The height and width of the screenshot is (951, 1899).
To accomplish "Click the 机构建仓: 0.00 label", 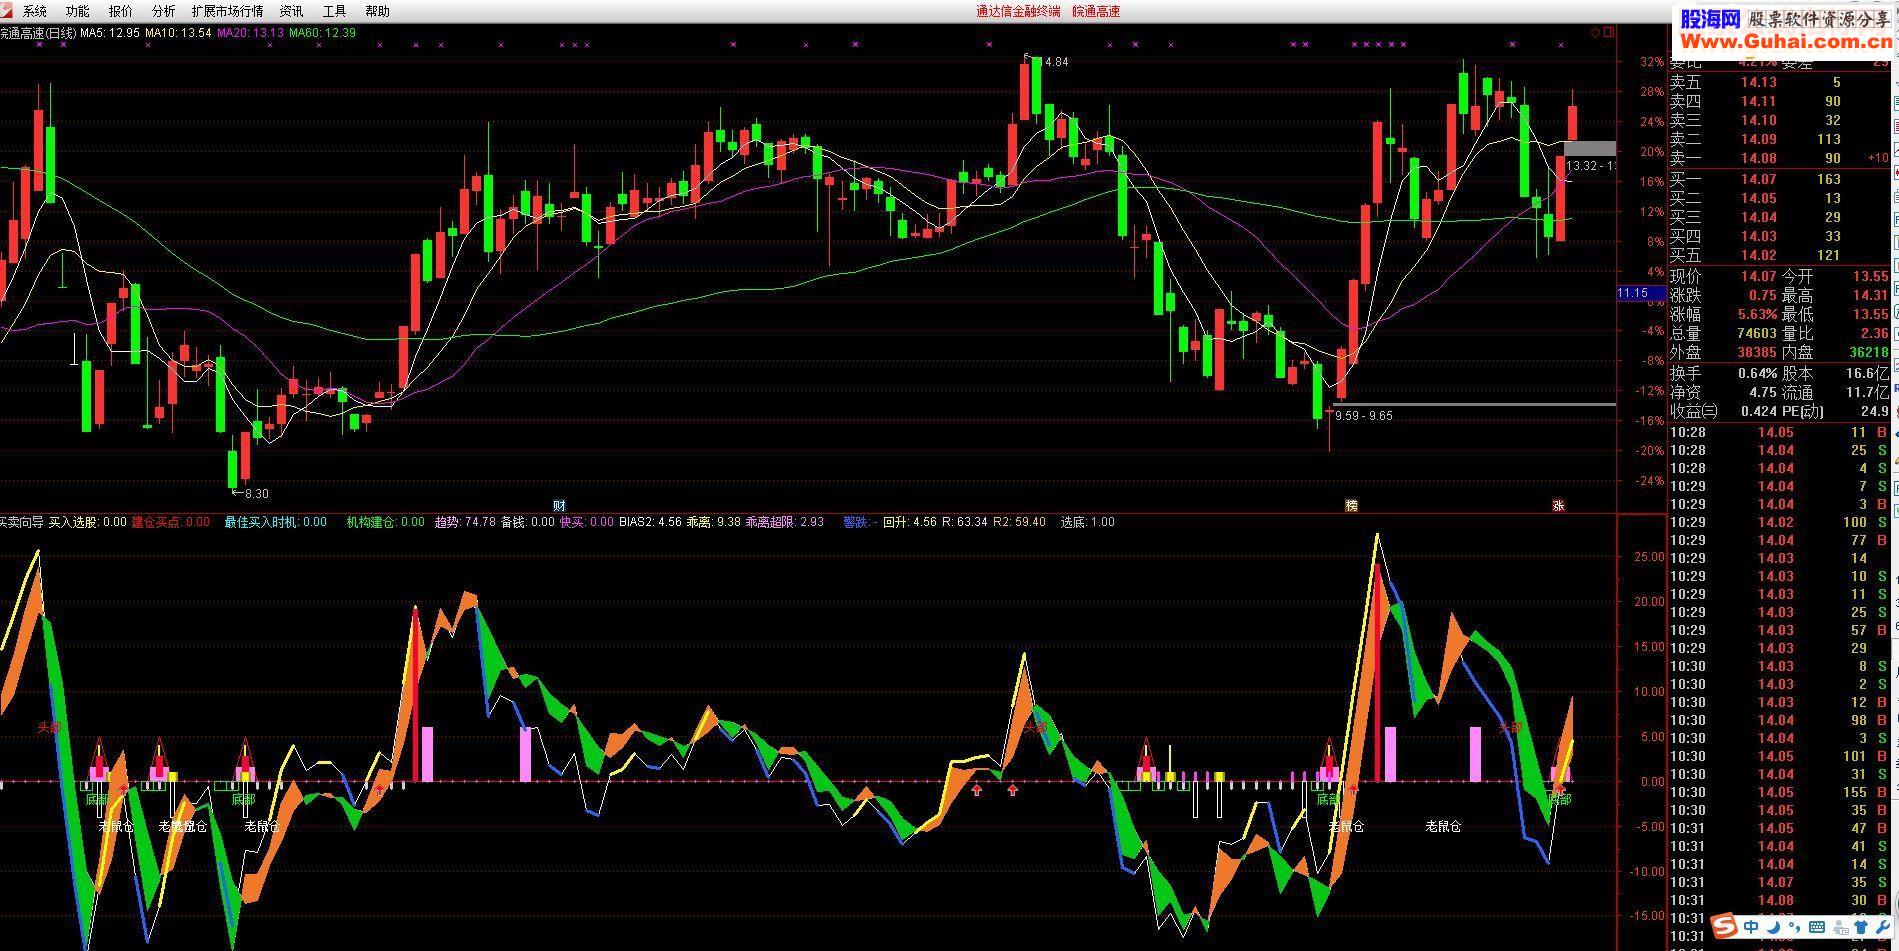I will pos(386,522).
